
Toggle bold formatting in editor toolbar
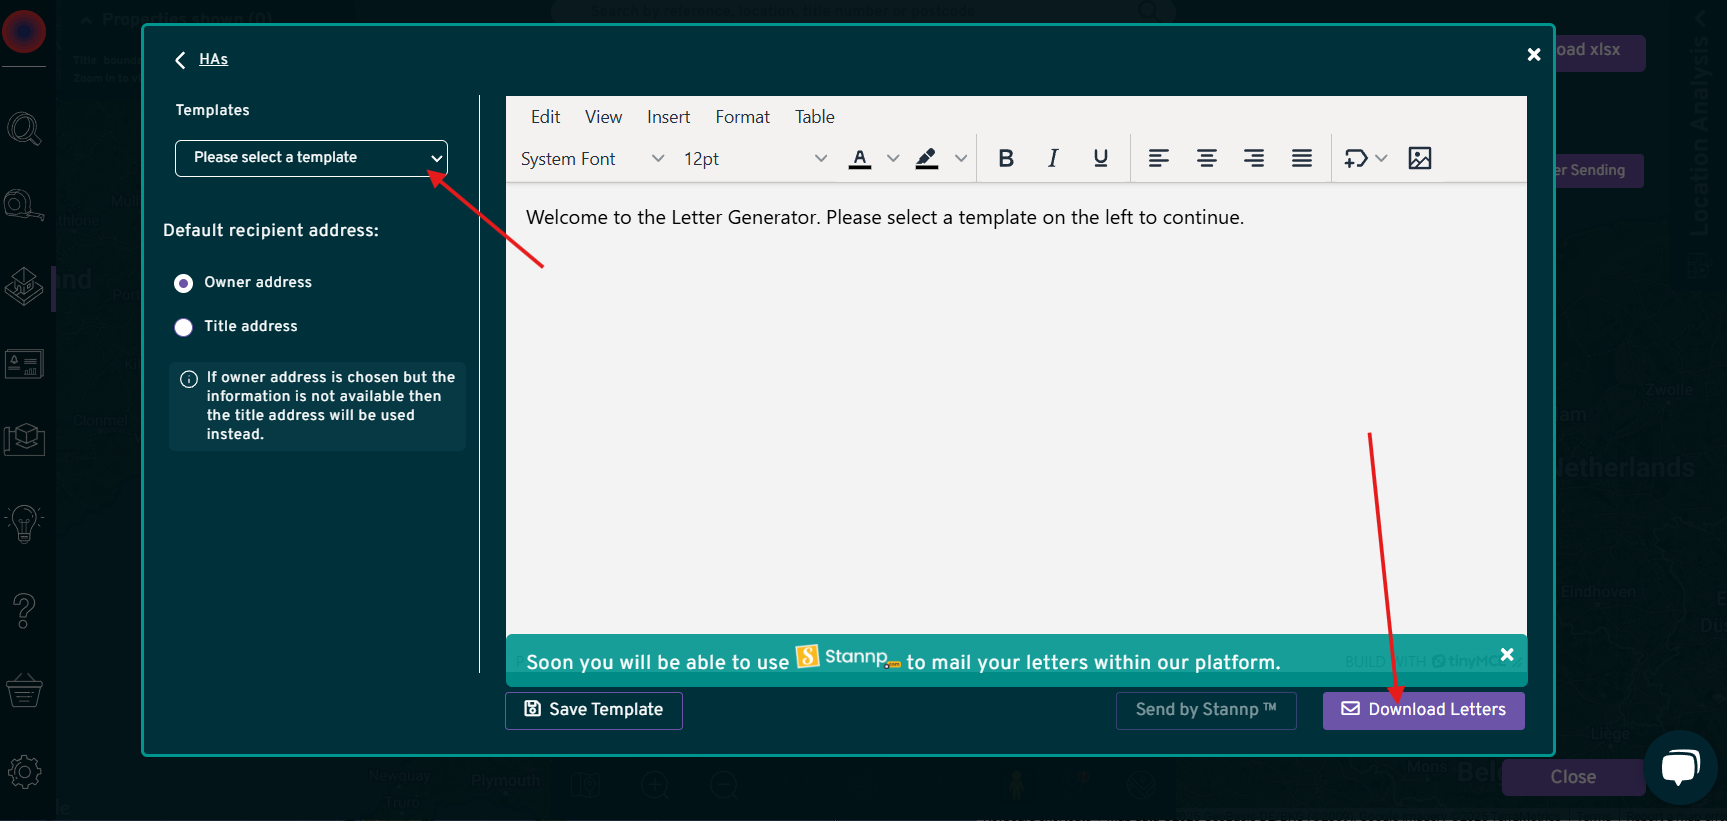[1006, 158]
